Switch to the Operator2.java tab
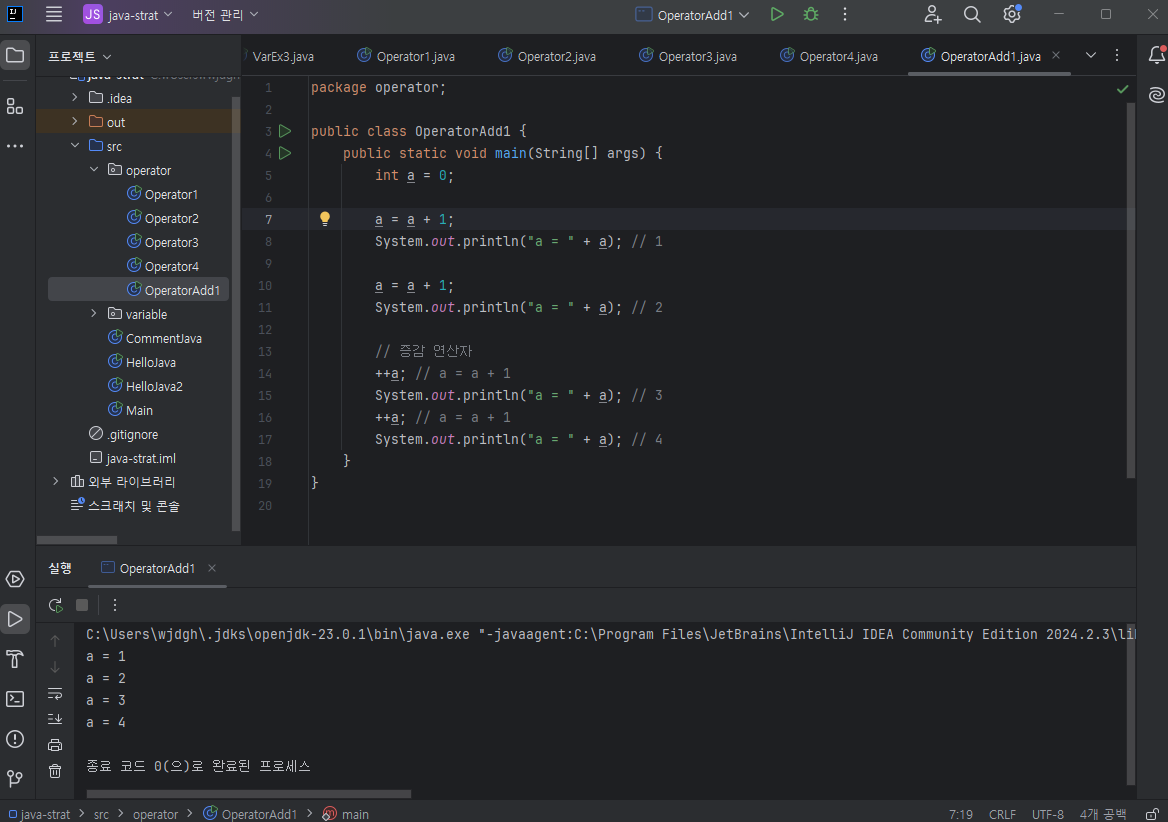Viewport: 1168px width, 822px height. [x=547, y=56]
